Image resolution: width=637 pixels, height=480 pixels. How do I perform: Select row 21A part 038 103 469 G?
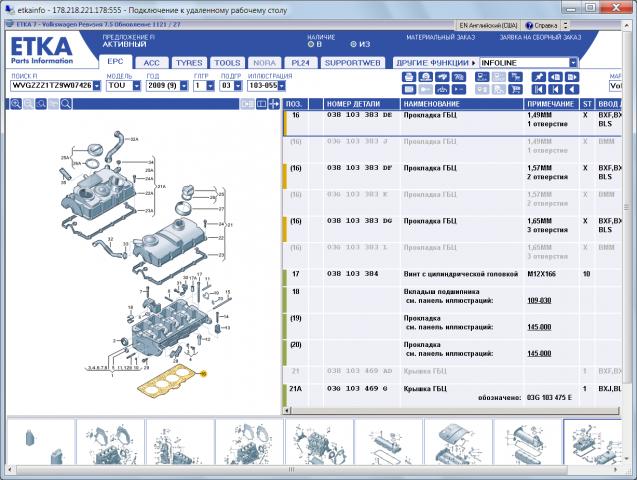(358, 389)
